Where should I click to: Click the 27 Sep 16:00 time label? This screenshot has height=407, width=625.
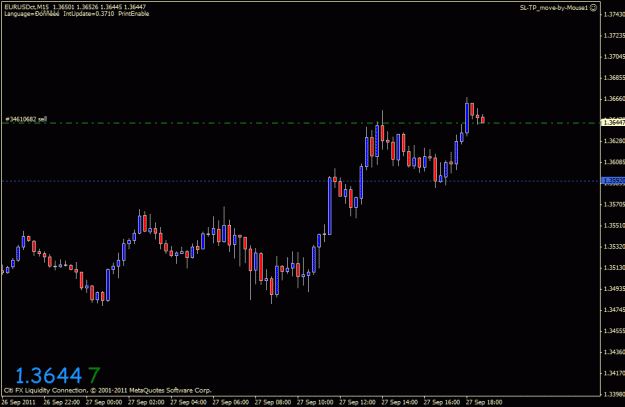click(x=442, y=402)
